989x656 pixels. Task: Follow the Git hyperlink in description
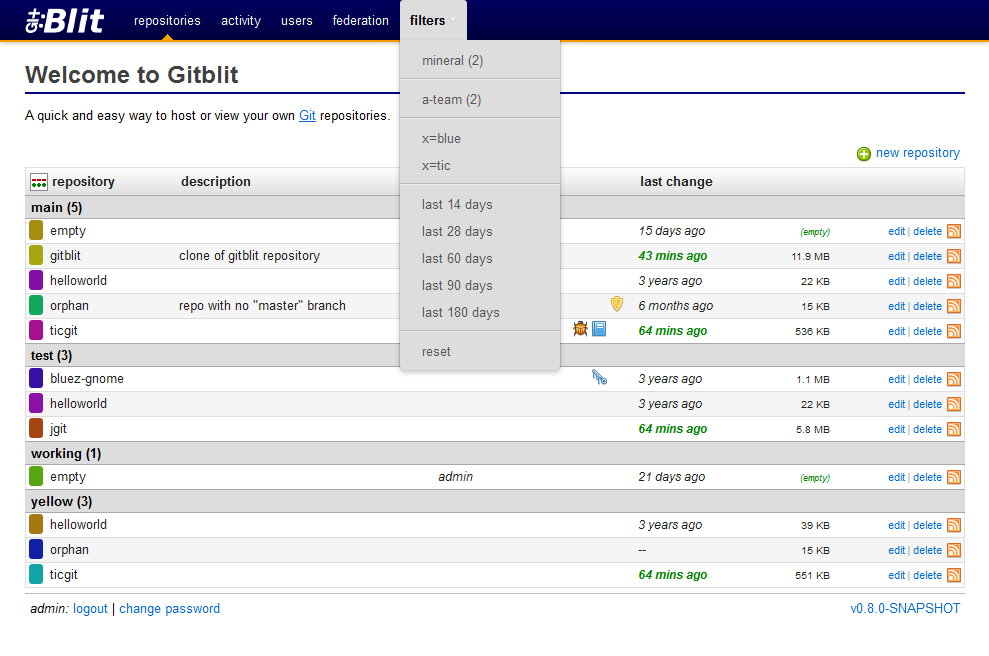click(307, 116)
